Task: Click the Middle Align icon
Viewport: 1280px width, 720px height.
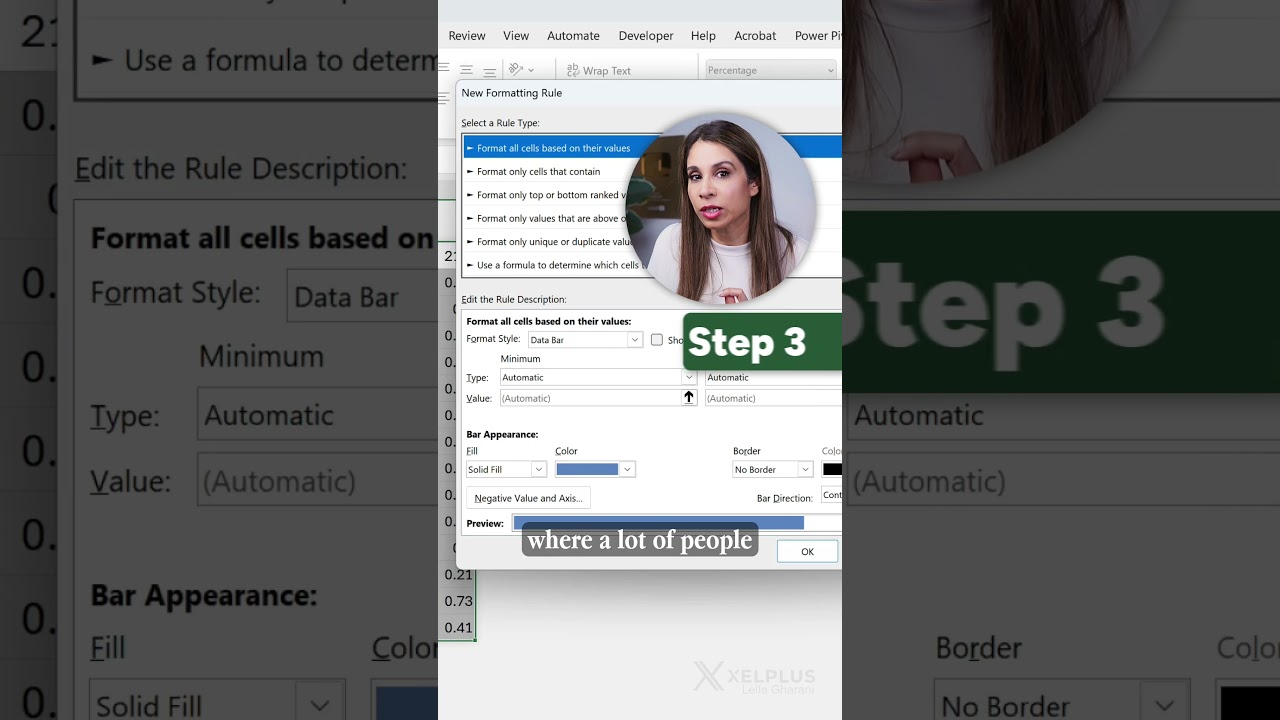Action: [x=466, y=69]
